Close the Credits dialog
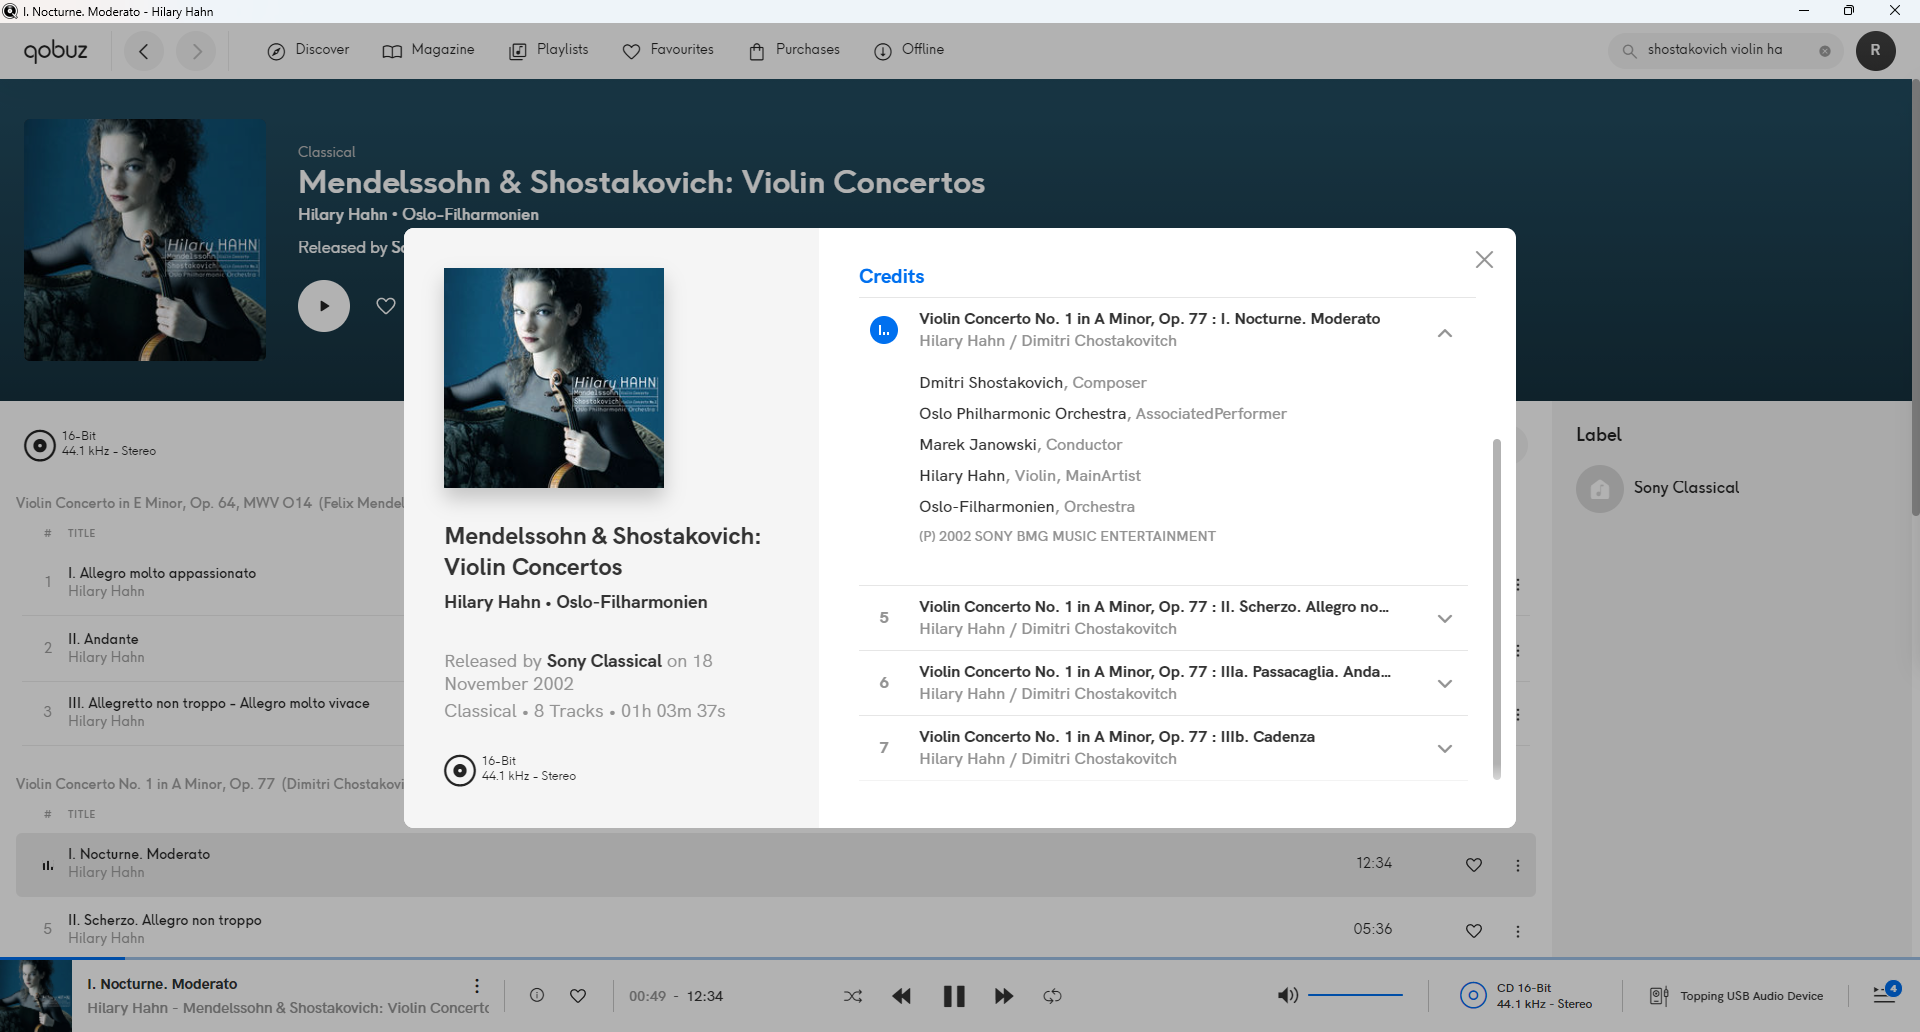This screenshot has height=1032, width=1920. [x=1484, y=260]
